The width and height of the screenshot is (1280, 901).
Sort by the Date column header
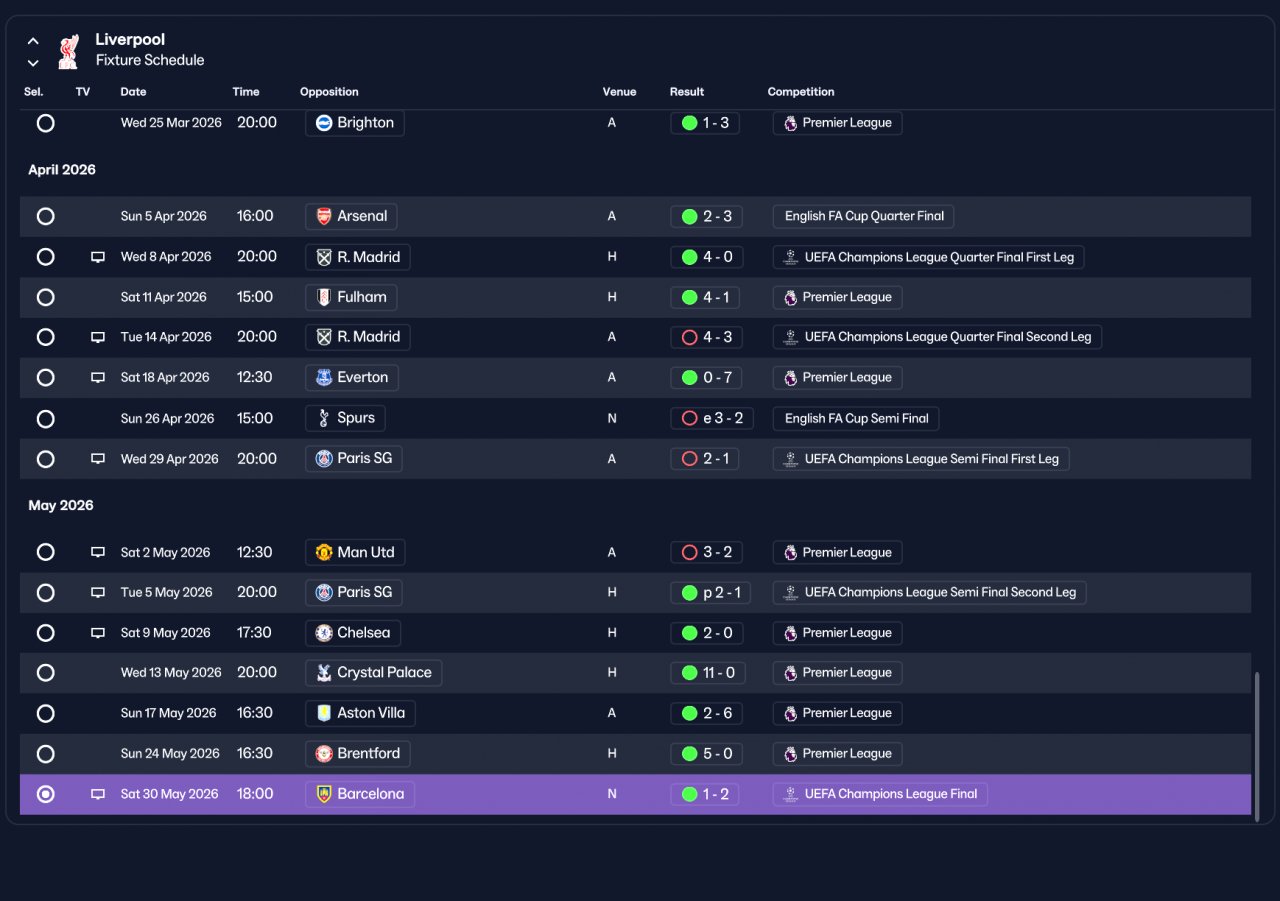(x=133, y=92)
